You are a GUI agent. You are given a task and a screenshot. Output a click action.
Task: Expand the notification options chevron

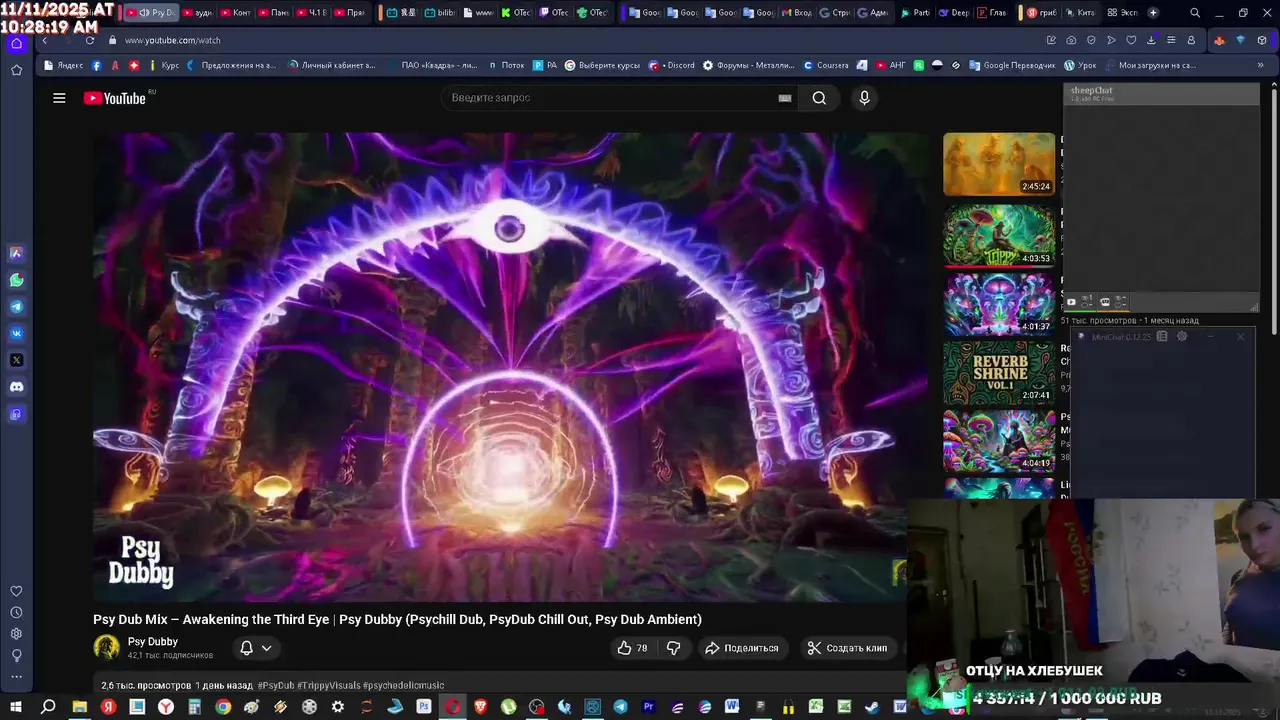[266, 648]
